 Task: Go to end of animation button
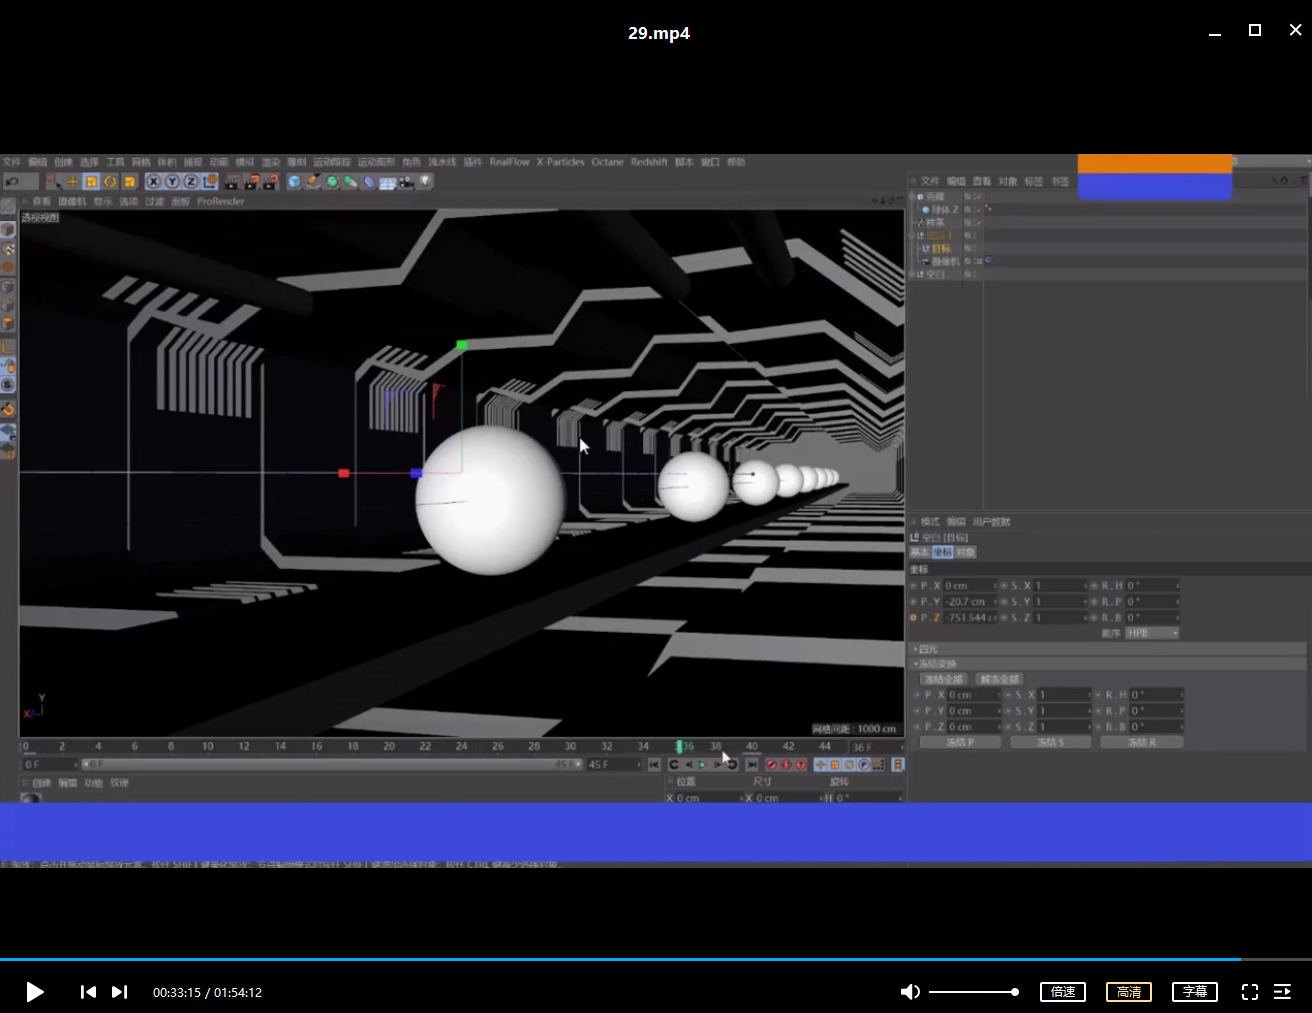click(x=752, y=765)
